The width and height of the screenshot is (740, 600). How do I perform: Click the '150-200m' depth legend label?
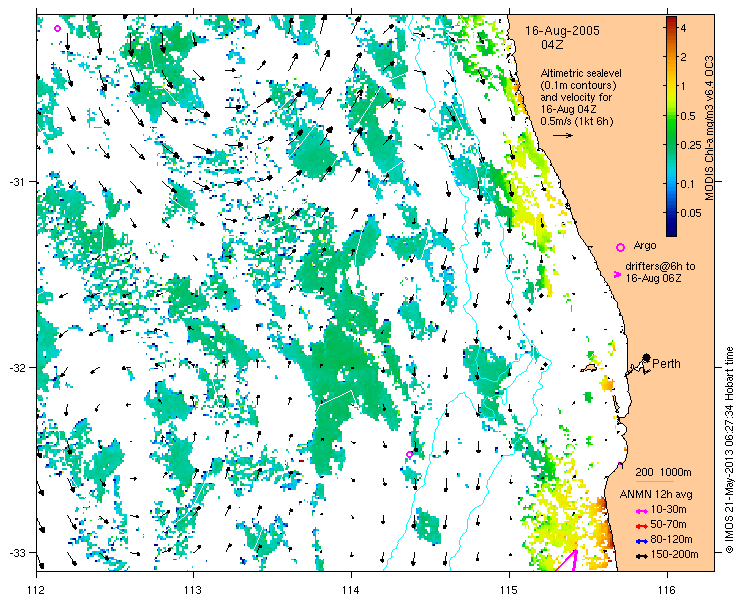[x=674, y=555]
